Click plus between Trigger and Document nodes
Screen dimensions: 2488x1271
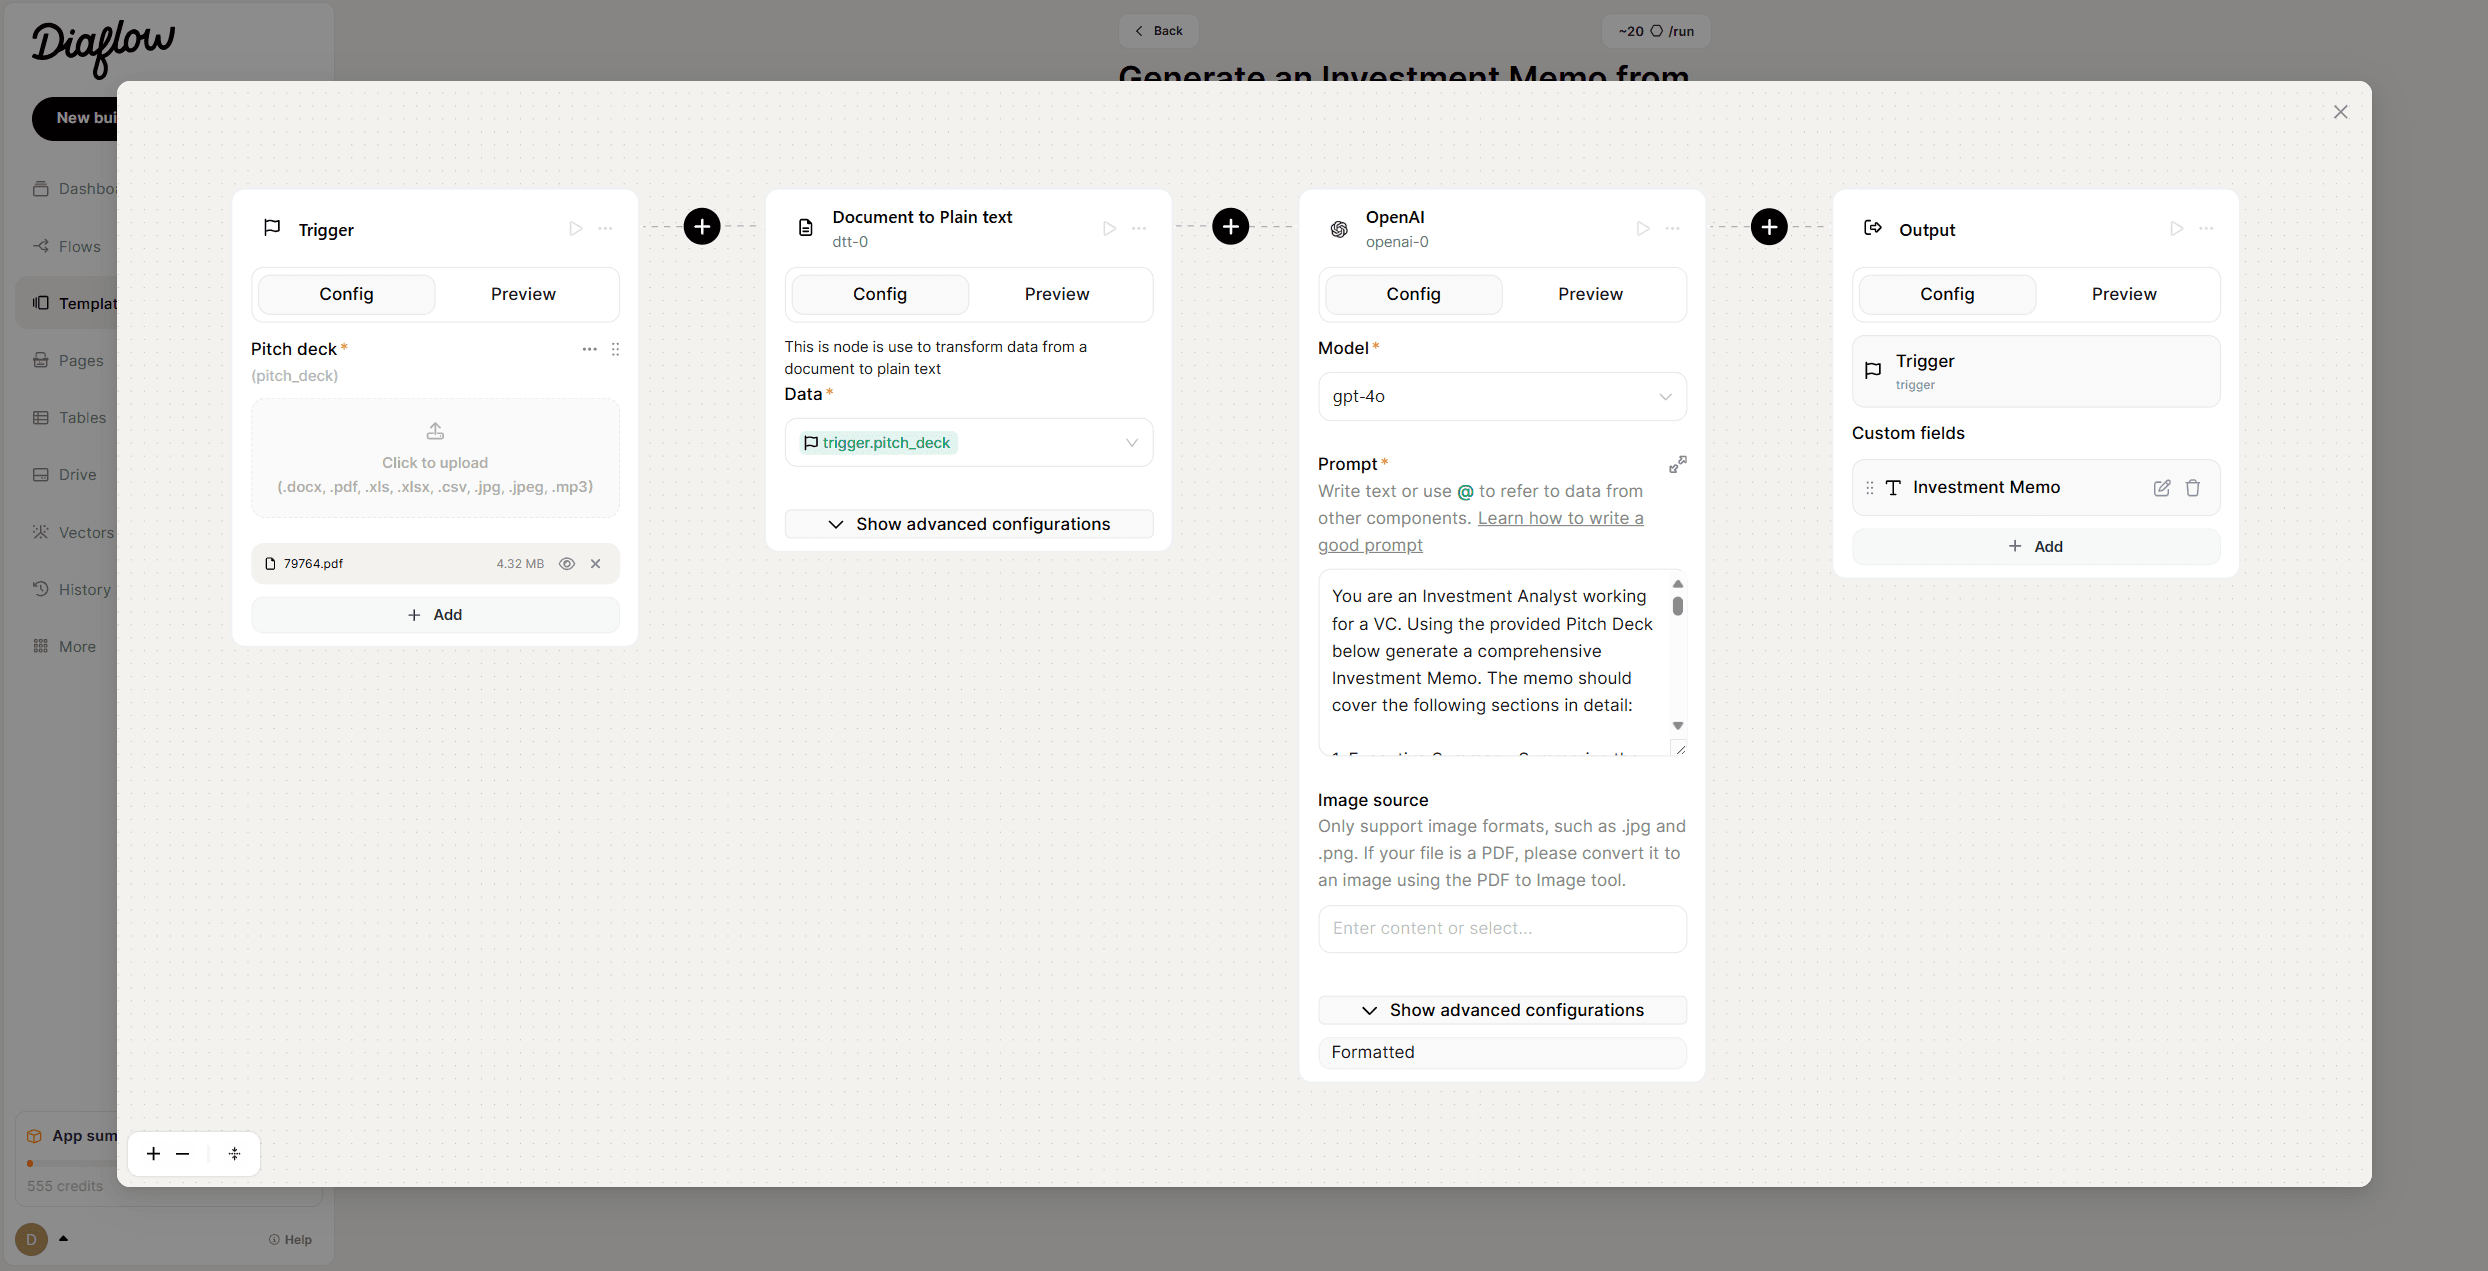click(702, 227)
